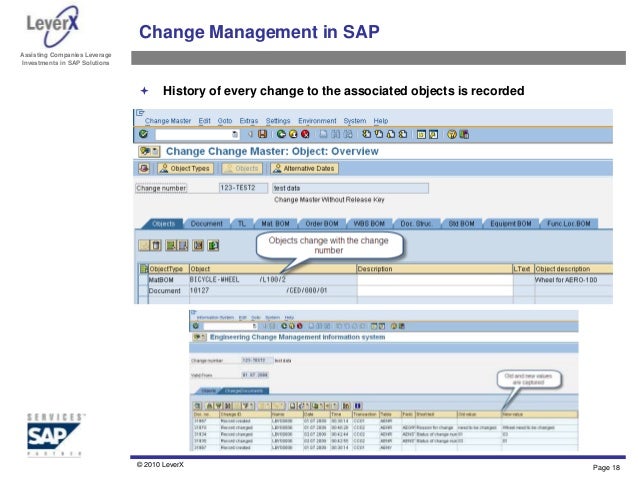The width and height of the screenshot is (638, 479).
Task: Click the yellow Help question mark icon
Action: click(x=452, y=134)
